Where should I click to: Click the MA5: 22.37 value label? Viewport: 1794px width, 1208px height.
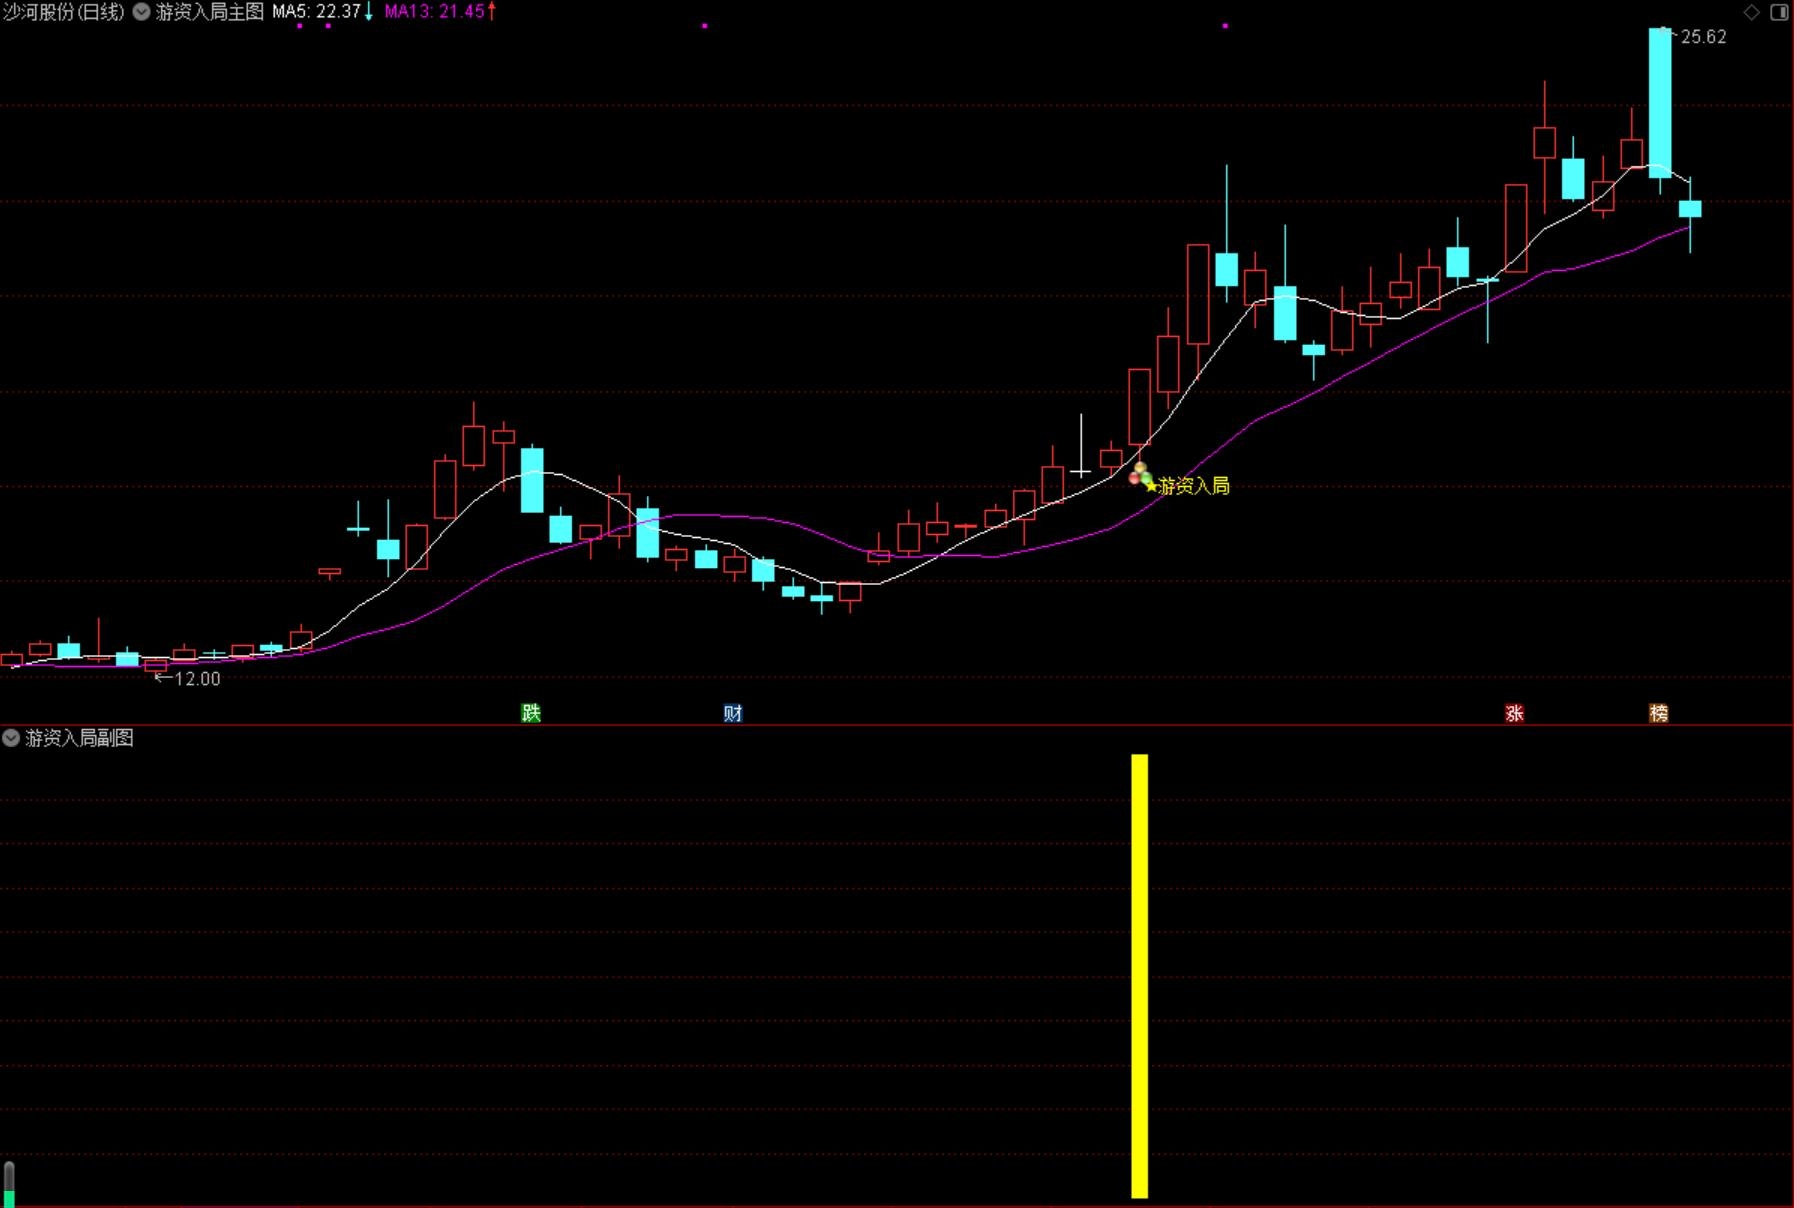point(316,12)
